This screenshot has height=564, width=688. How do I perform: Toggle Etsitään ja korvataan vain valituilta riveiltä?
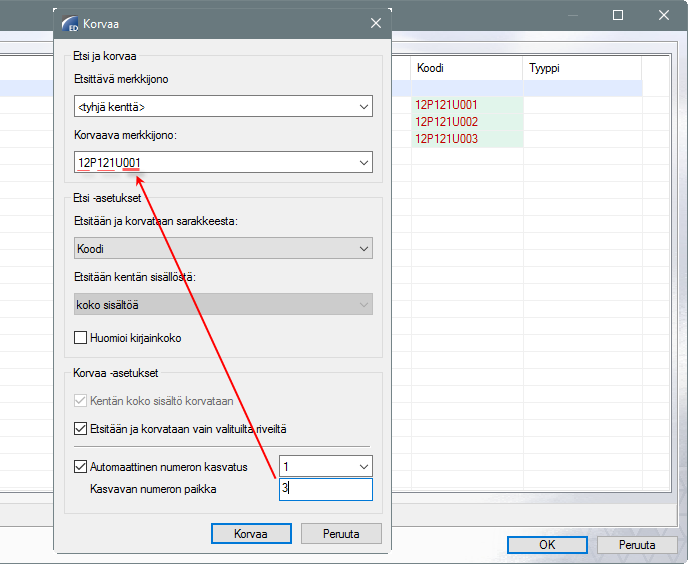click(82, 429)
